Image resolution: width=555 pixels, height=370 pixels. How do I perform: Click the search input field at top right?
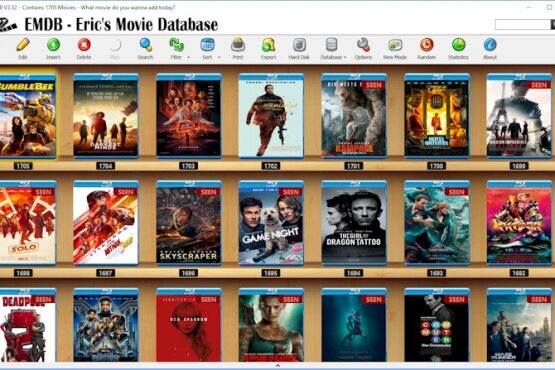point(522,24)
